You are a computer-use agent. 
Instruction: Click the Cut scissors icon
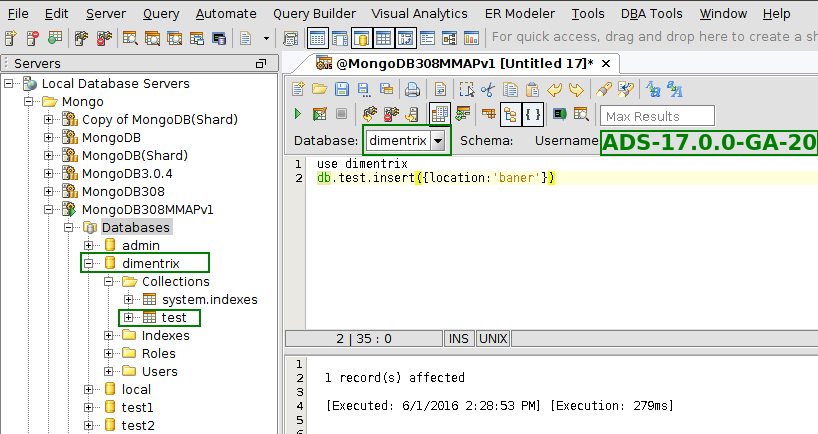pyautogui.click(x=488, y=90)
